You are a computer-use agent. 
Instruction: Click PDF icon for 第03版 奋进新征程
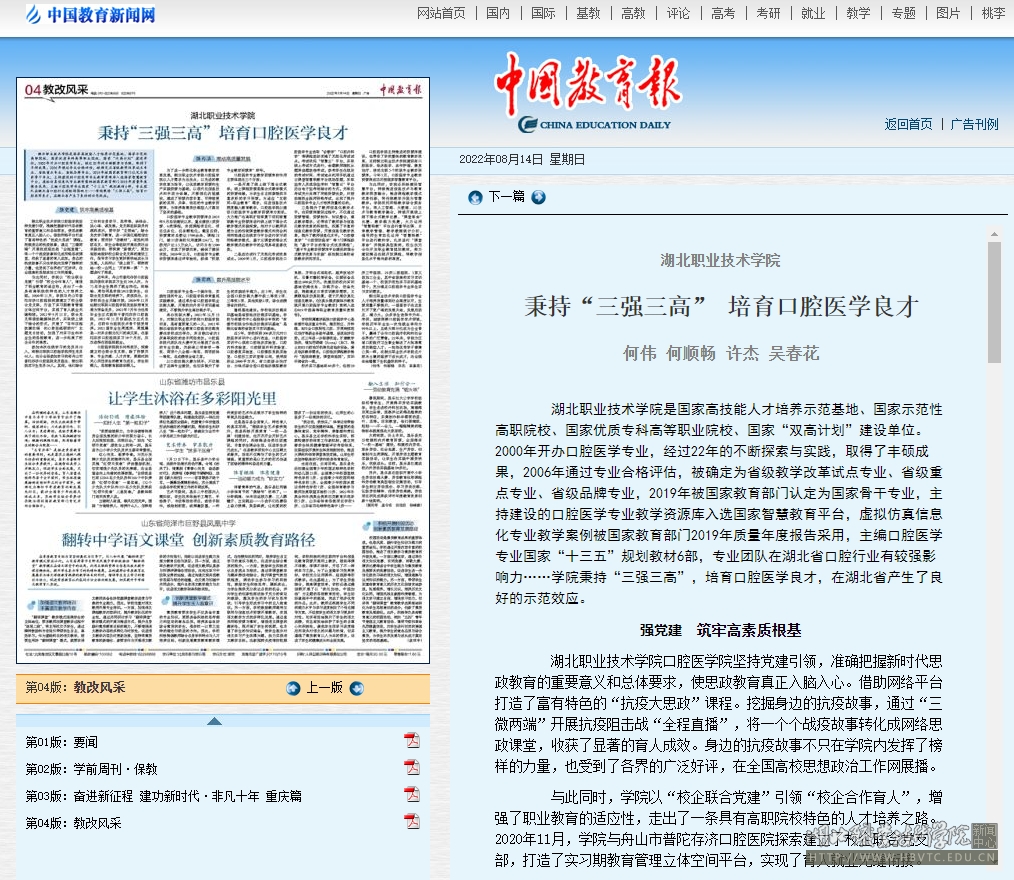pos(411,795)
